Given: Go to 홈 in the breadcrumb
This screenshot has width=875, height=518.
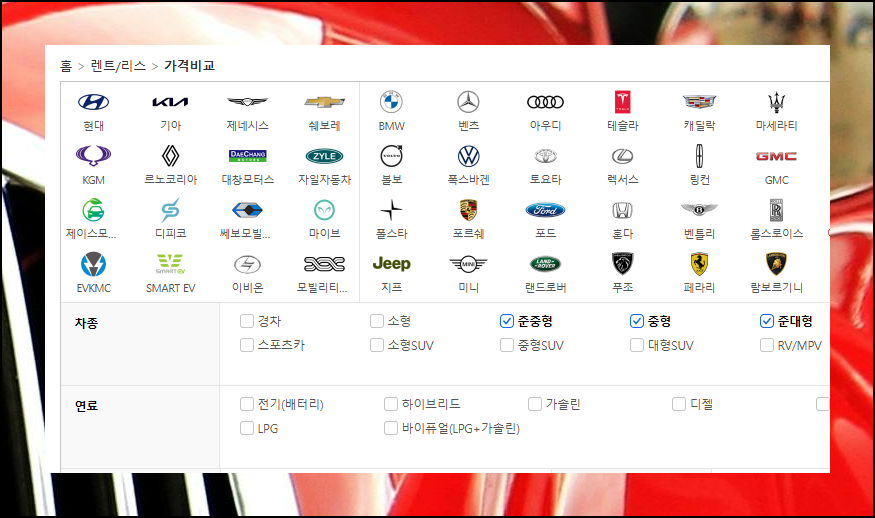Looking at the screenshot, I should pos(66,66).
